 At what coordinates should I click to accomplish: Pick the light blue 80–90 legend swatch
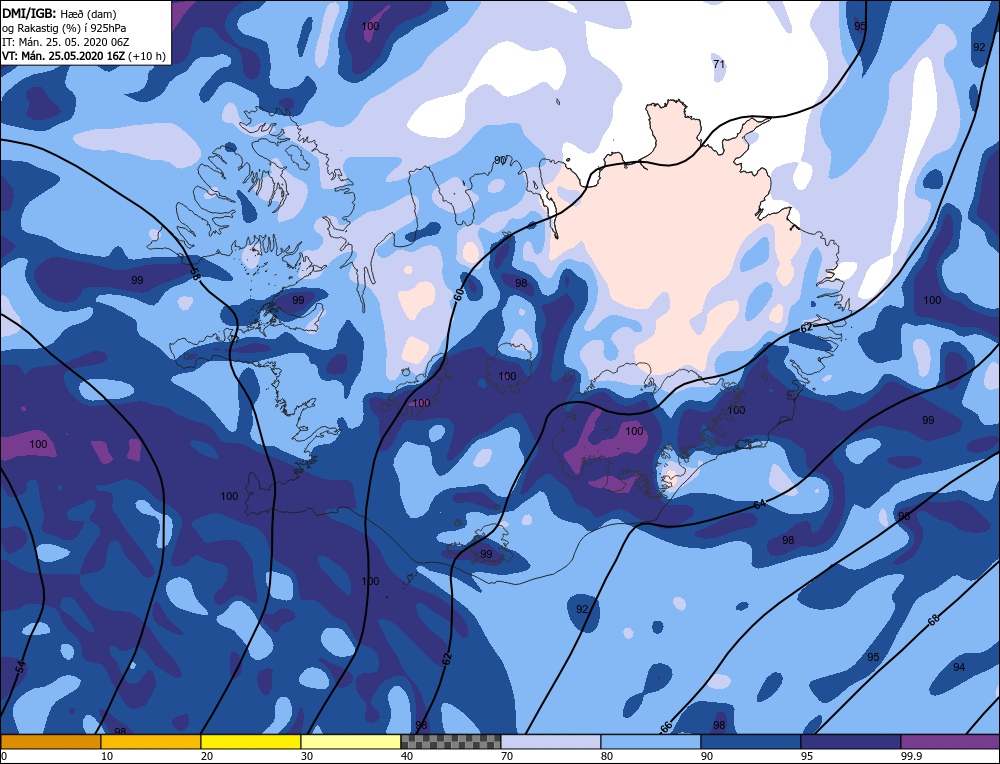(651, 742)
